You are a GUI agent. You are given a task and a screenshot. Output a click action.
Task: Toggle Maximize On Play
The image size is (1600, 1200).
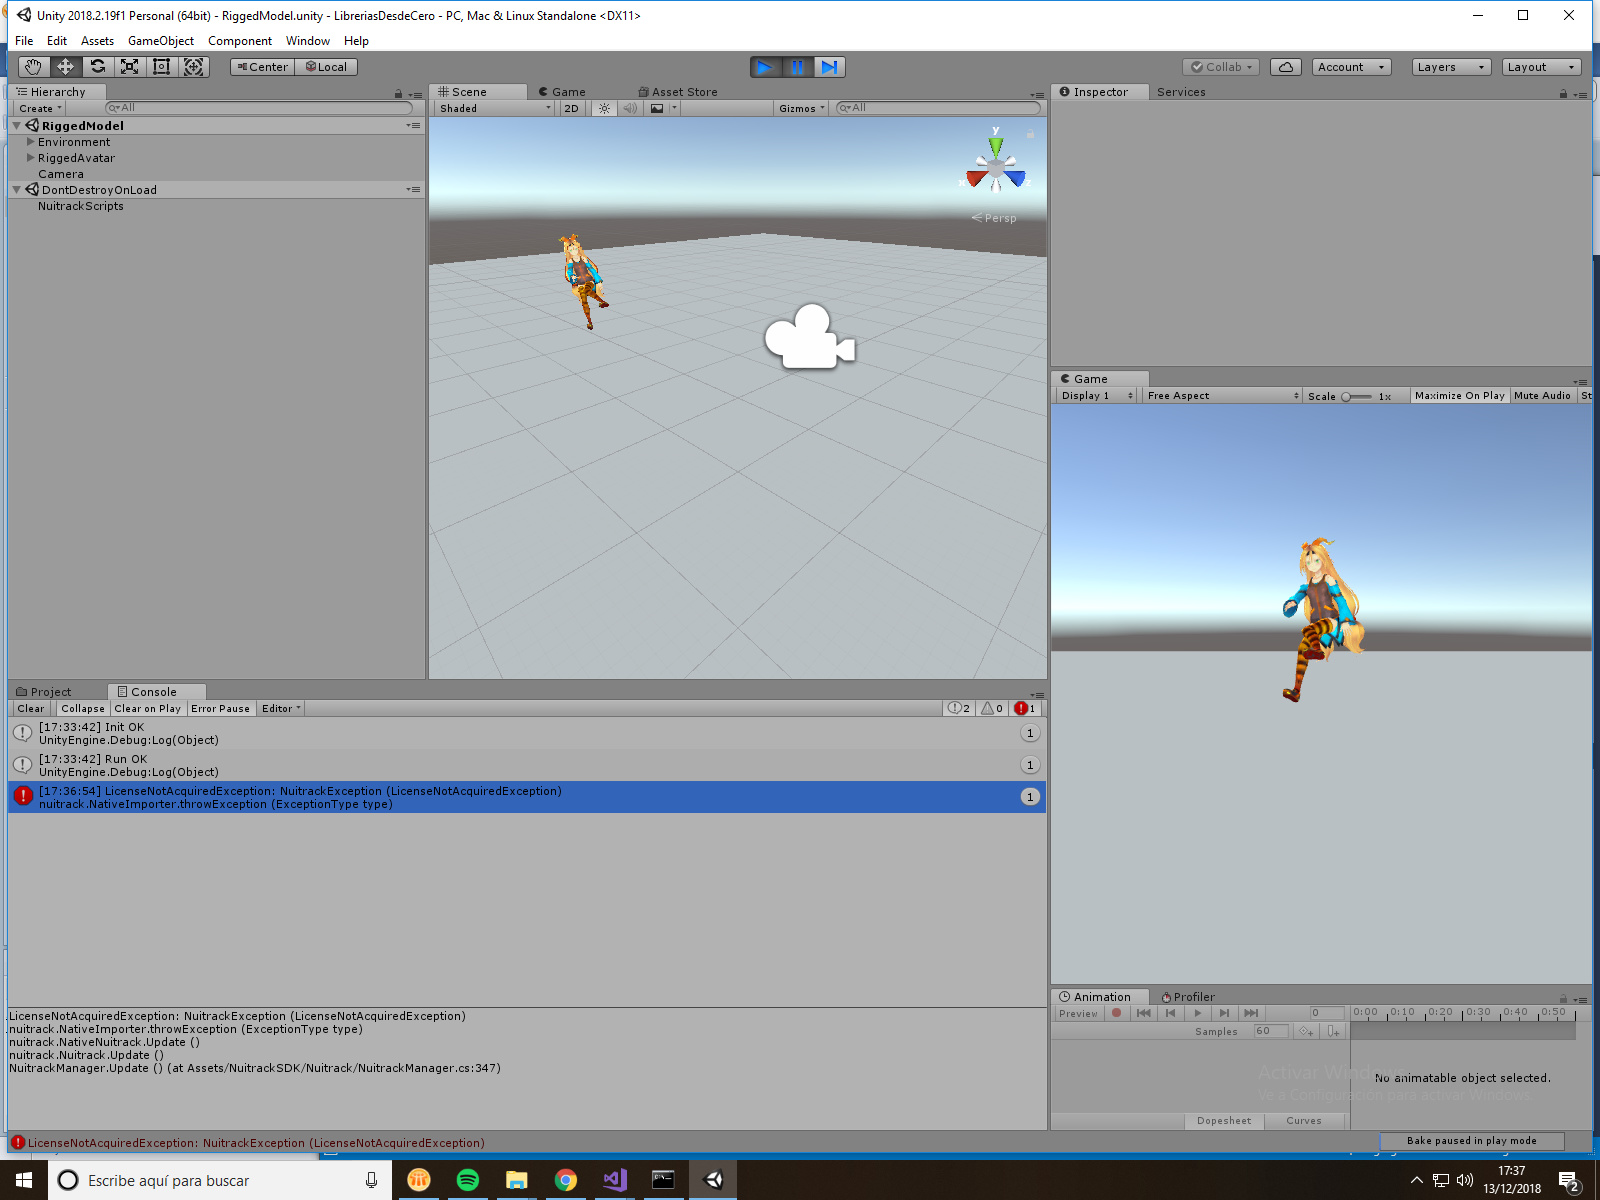click(x=1460, y=396)
